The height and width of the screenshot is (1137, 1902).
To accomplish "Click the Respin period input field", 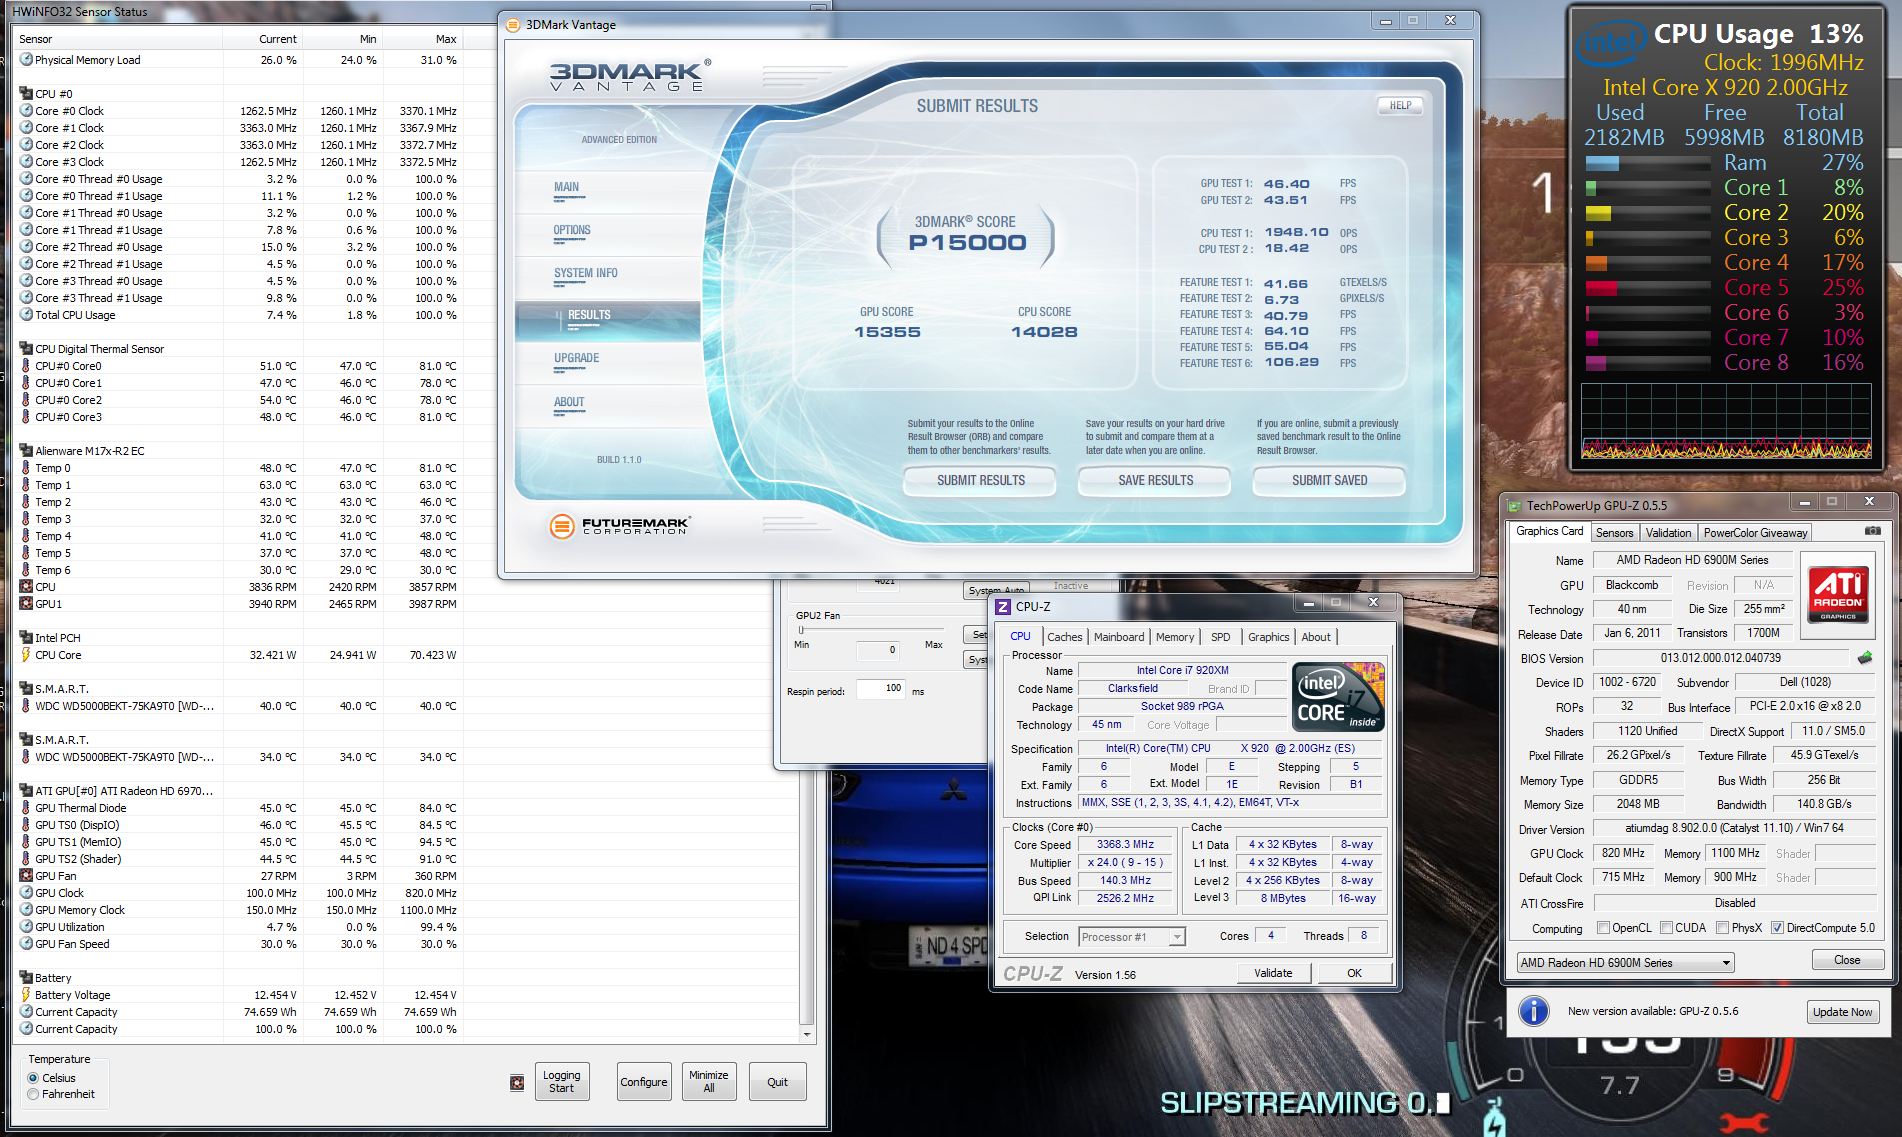I will [x=880, y=689].
